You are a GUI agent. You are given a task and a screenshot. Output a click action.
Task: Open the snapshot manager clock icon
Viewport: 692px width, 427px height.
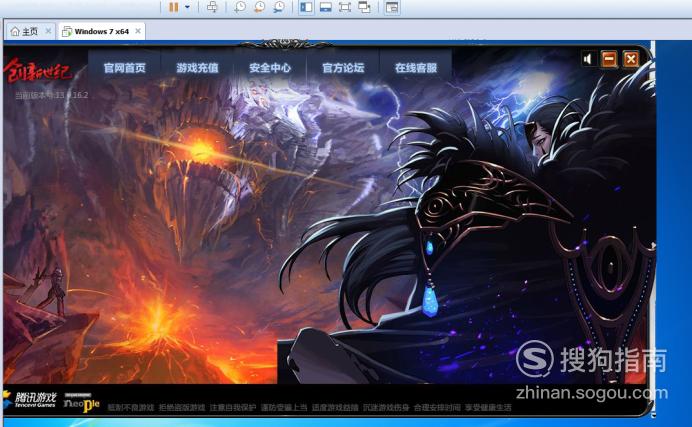pyautogui.click(x=279, y=7)
